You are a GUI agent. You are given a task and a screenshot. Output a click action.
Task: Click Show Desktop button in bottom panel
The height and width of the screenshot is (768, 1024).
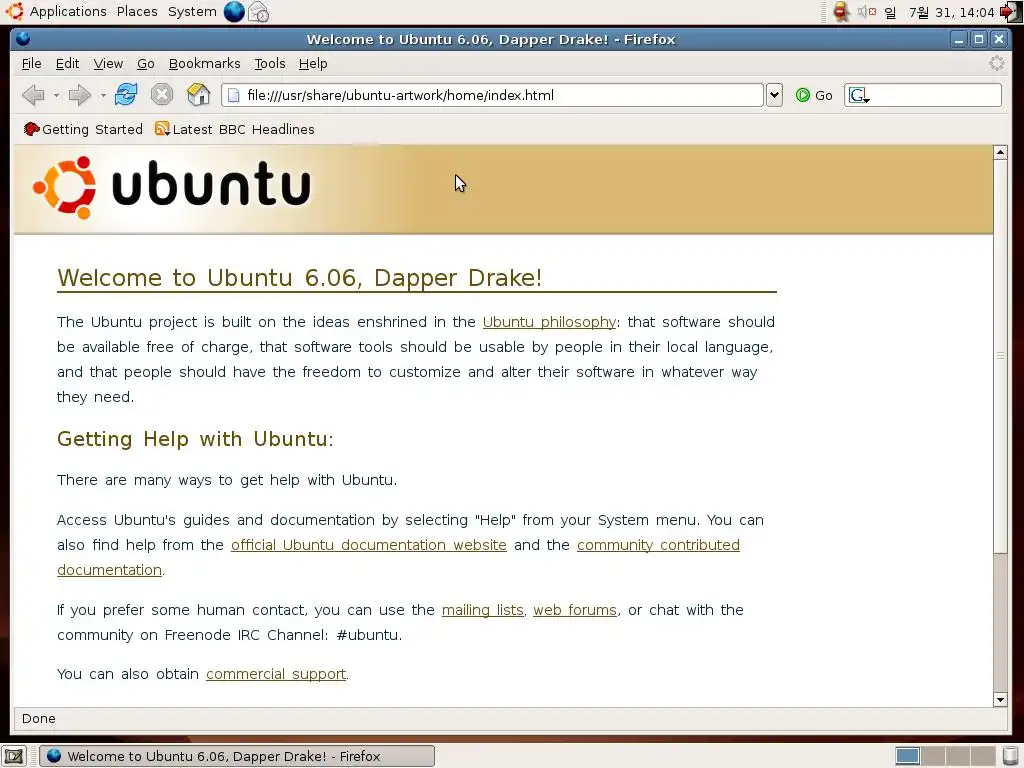coord(14,756)
